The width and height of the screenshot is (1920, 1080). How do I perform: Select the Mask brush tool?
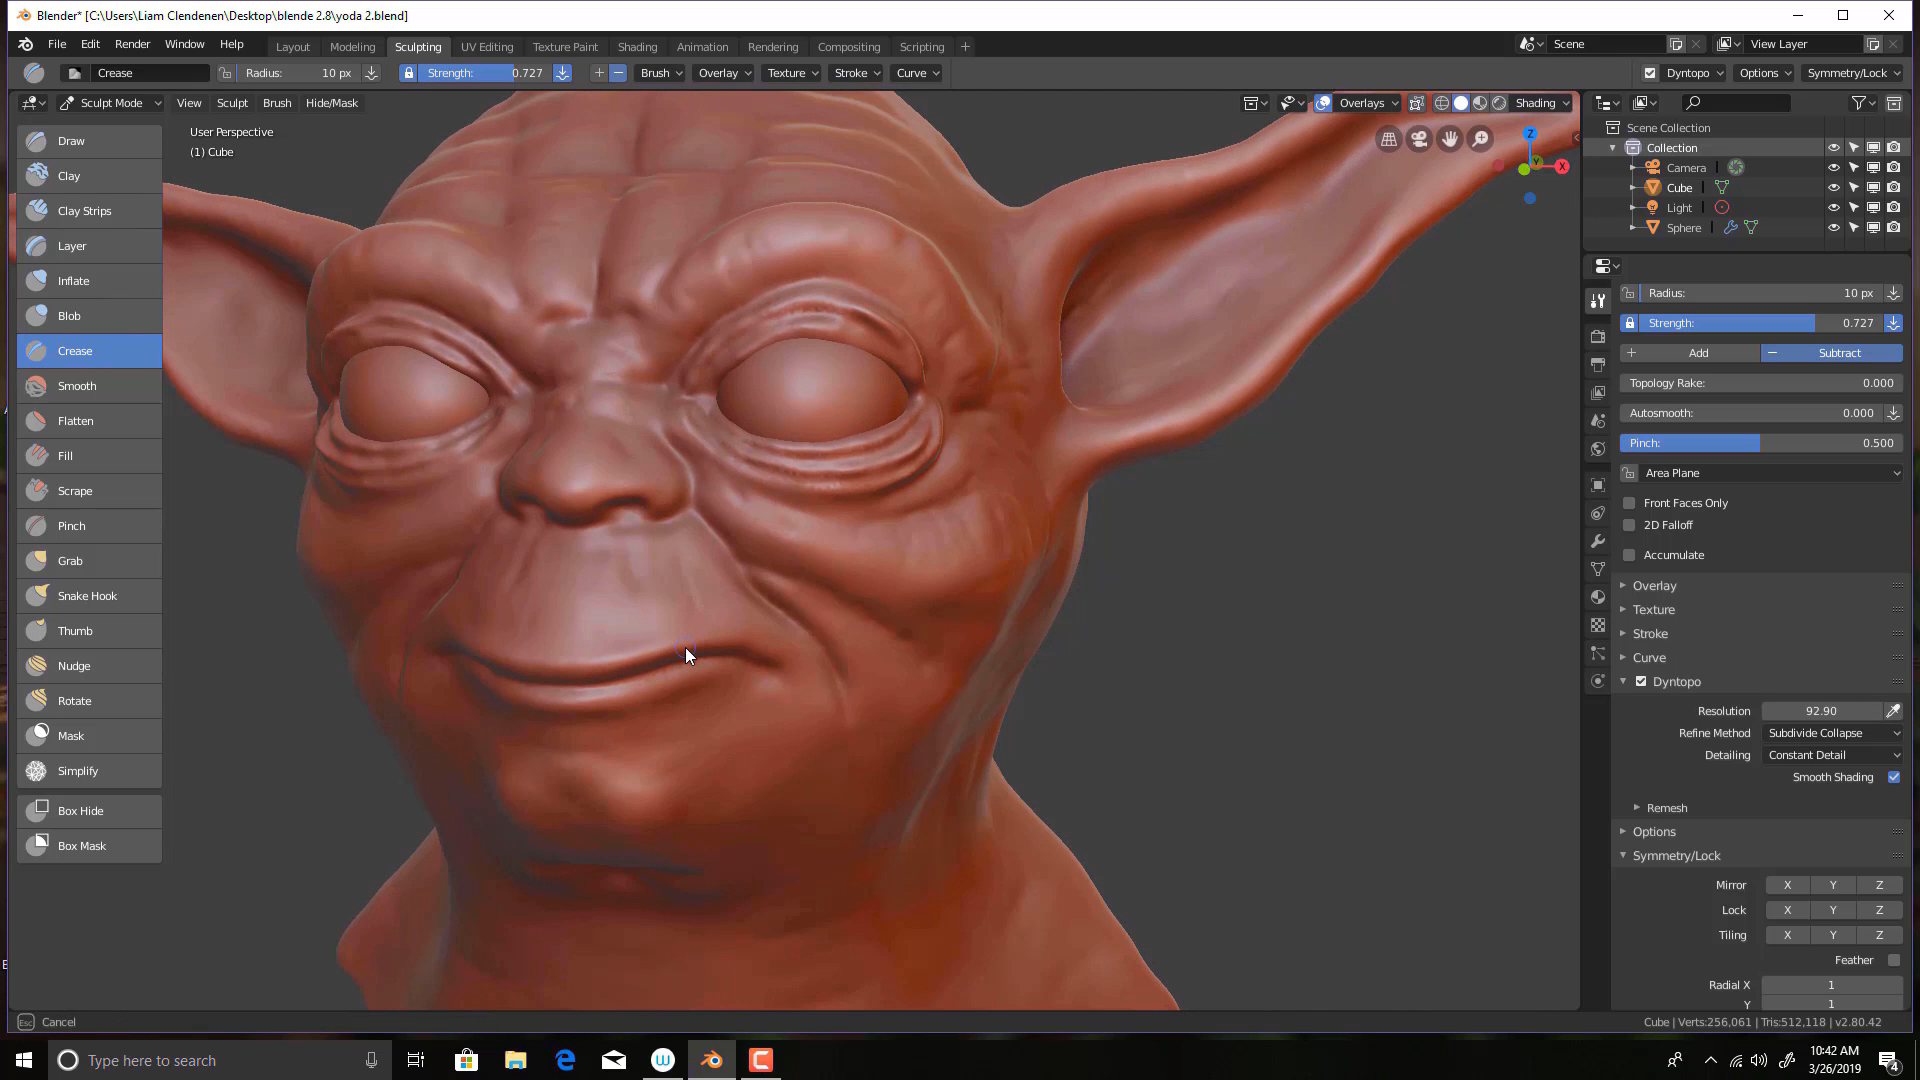89,736
